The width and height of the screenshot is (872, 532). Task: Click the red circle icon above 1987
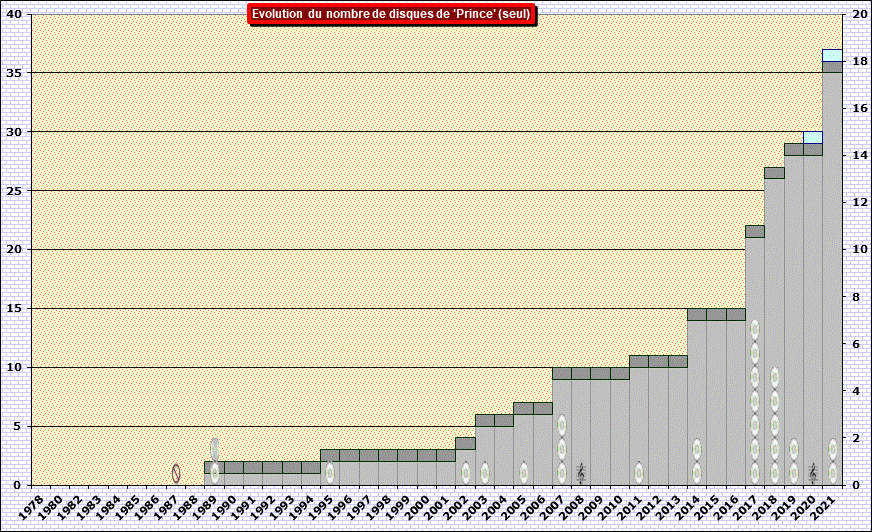(176, 473)
